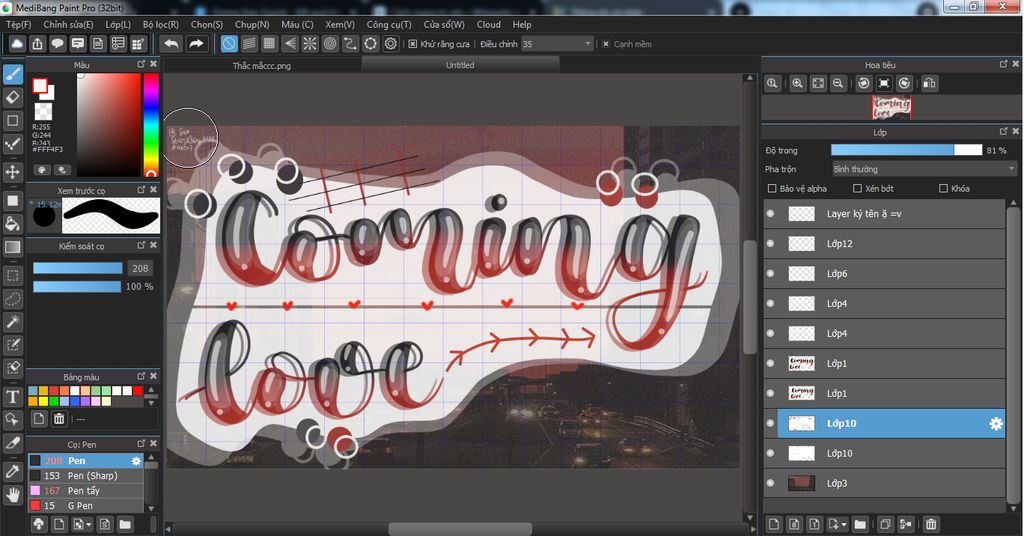Switch to the Untitled tab
Viewport: 1024px width, 536px height.
click(460, 65)
